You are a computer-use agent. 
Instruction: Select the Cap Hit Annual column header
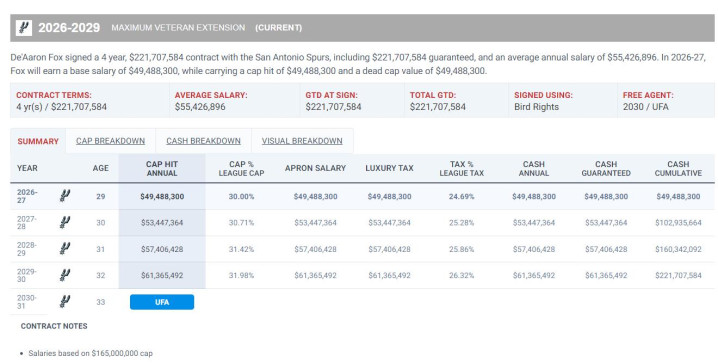click(x=162, y=168)
